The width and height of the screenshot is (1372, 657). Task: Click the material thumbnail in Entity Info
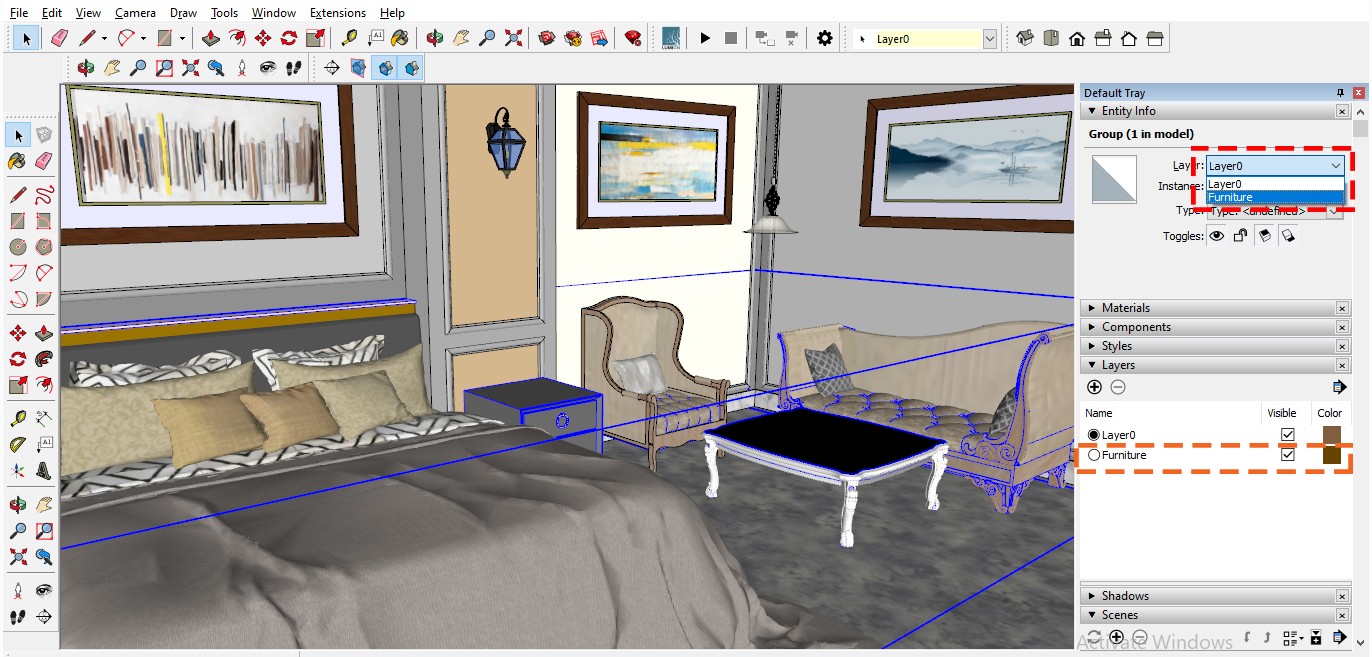[x=1114, y=178]
